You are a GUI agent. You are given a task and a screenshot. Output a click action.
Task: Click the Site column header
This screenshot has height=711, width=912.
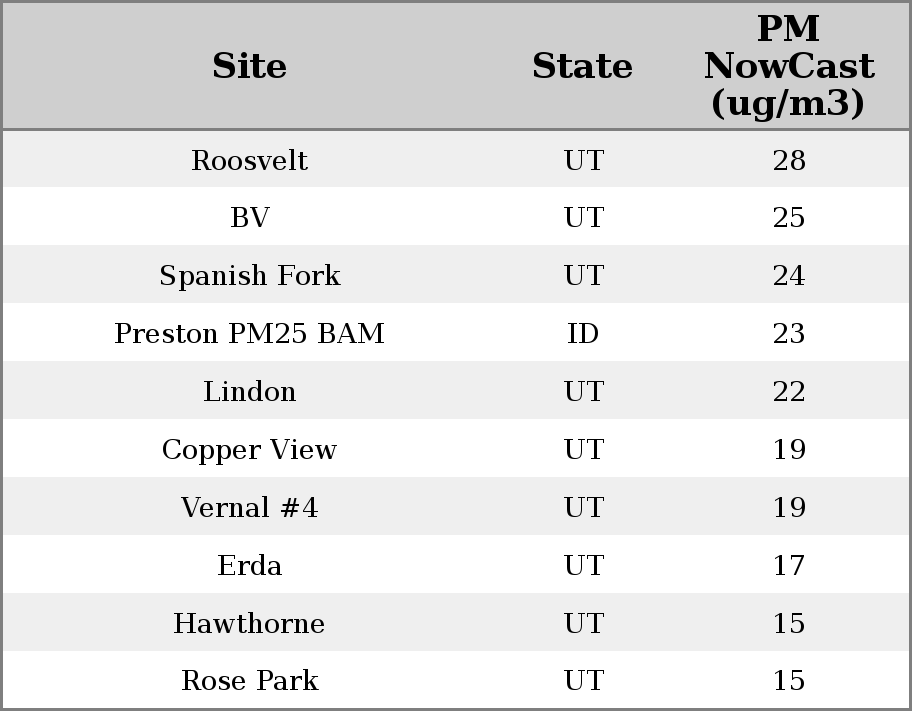pos(249,66)
